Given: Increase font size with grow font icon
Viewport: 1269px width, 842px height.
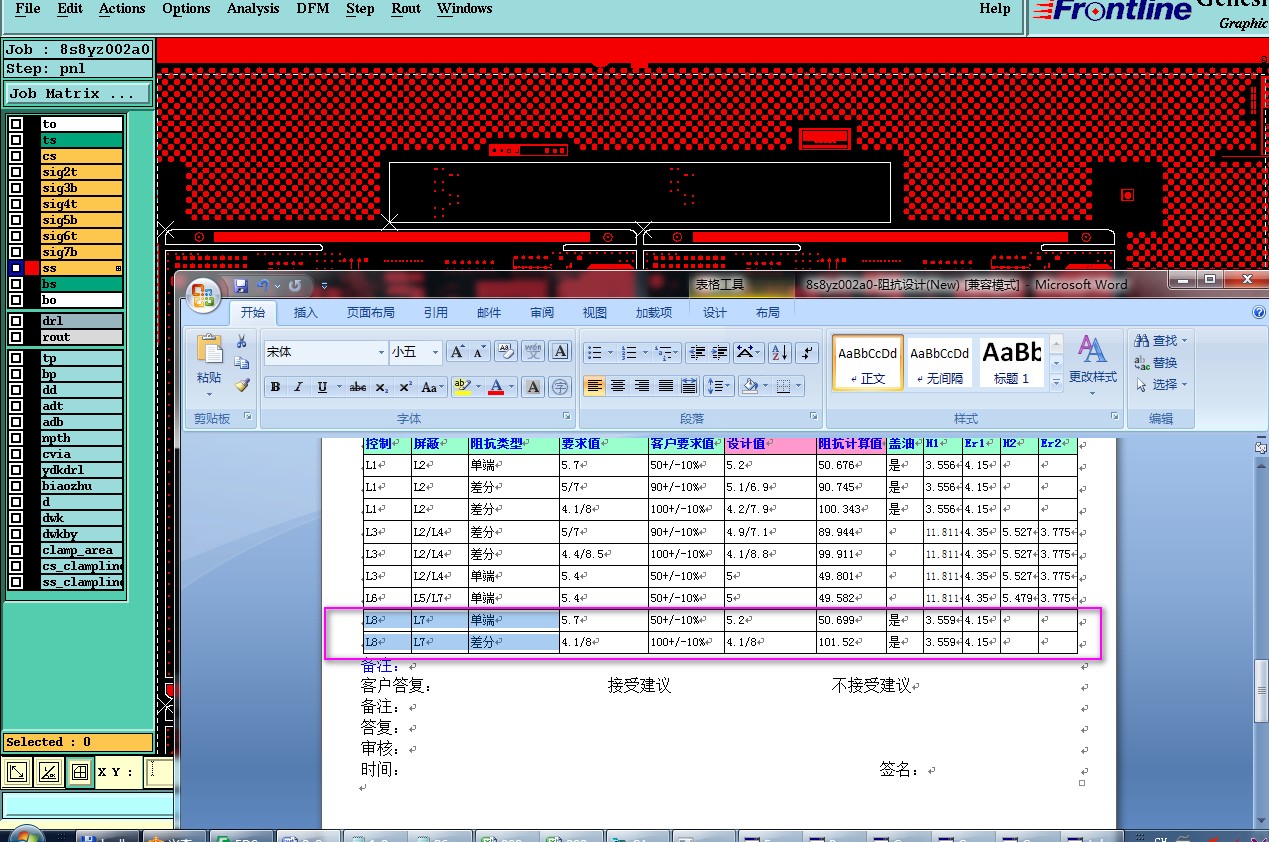Looking at the screenshot, I should (x=456, y=352).
